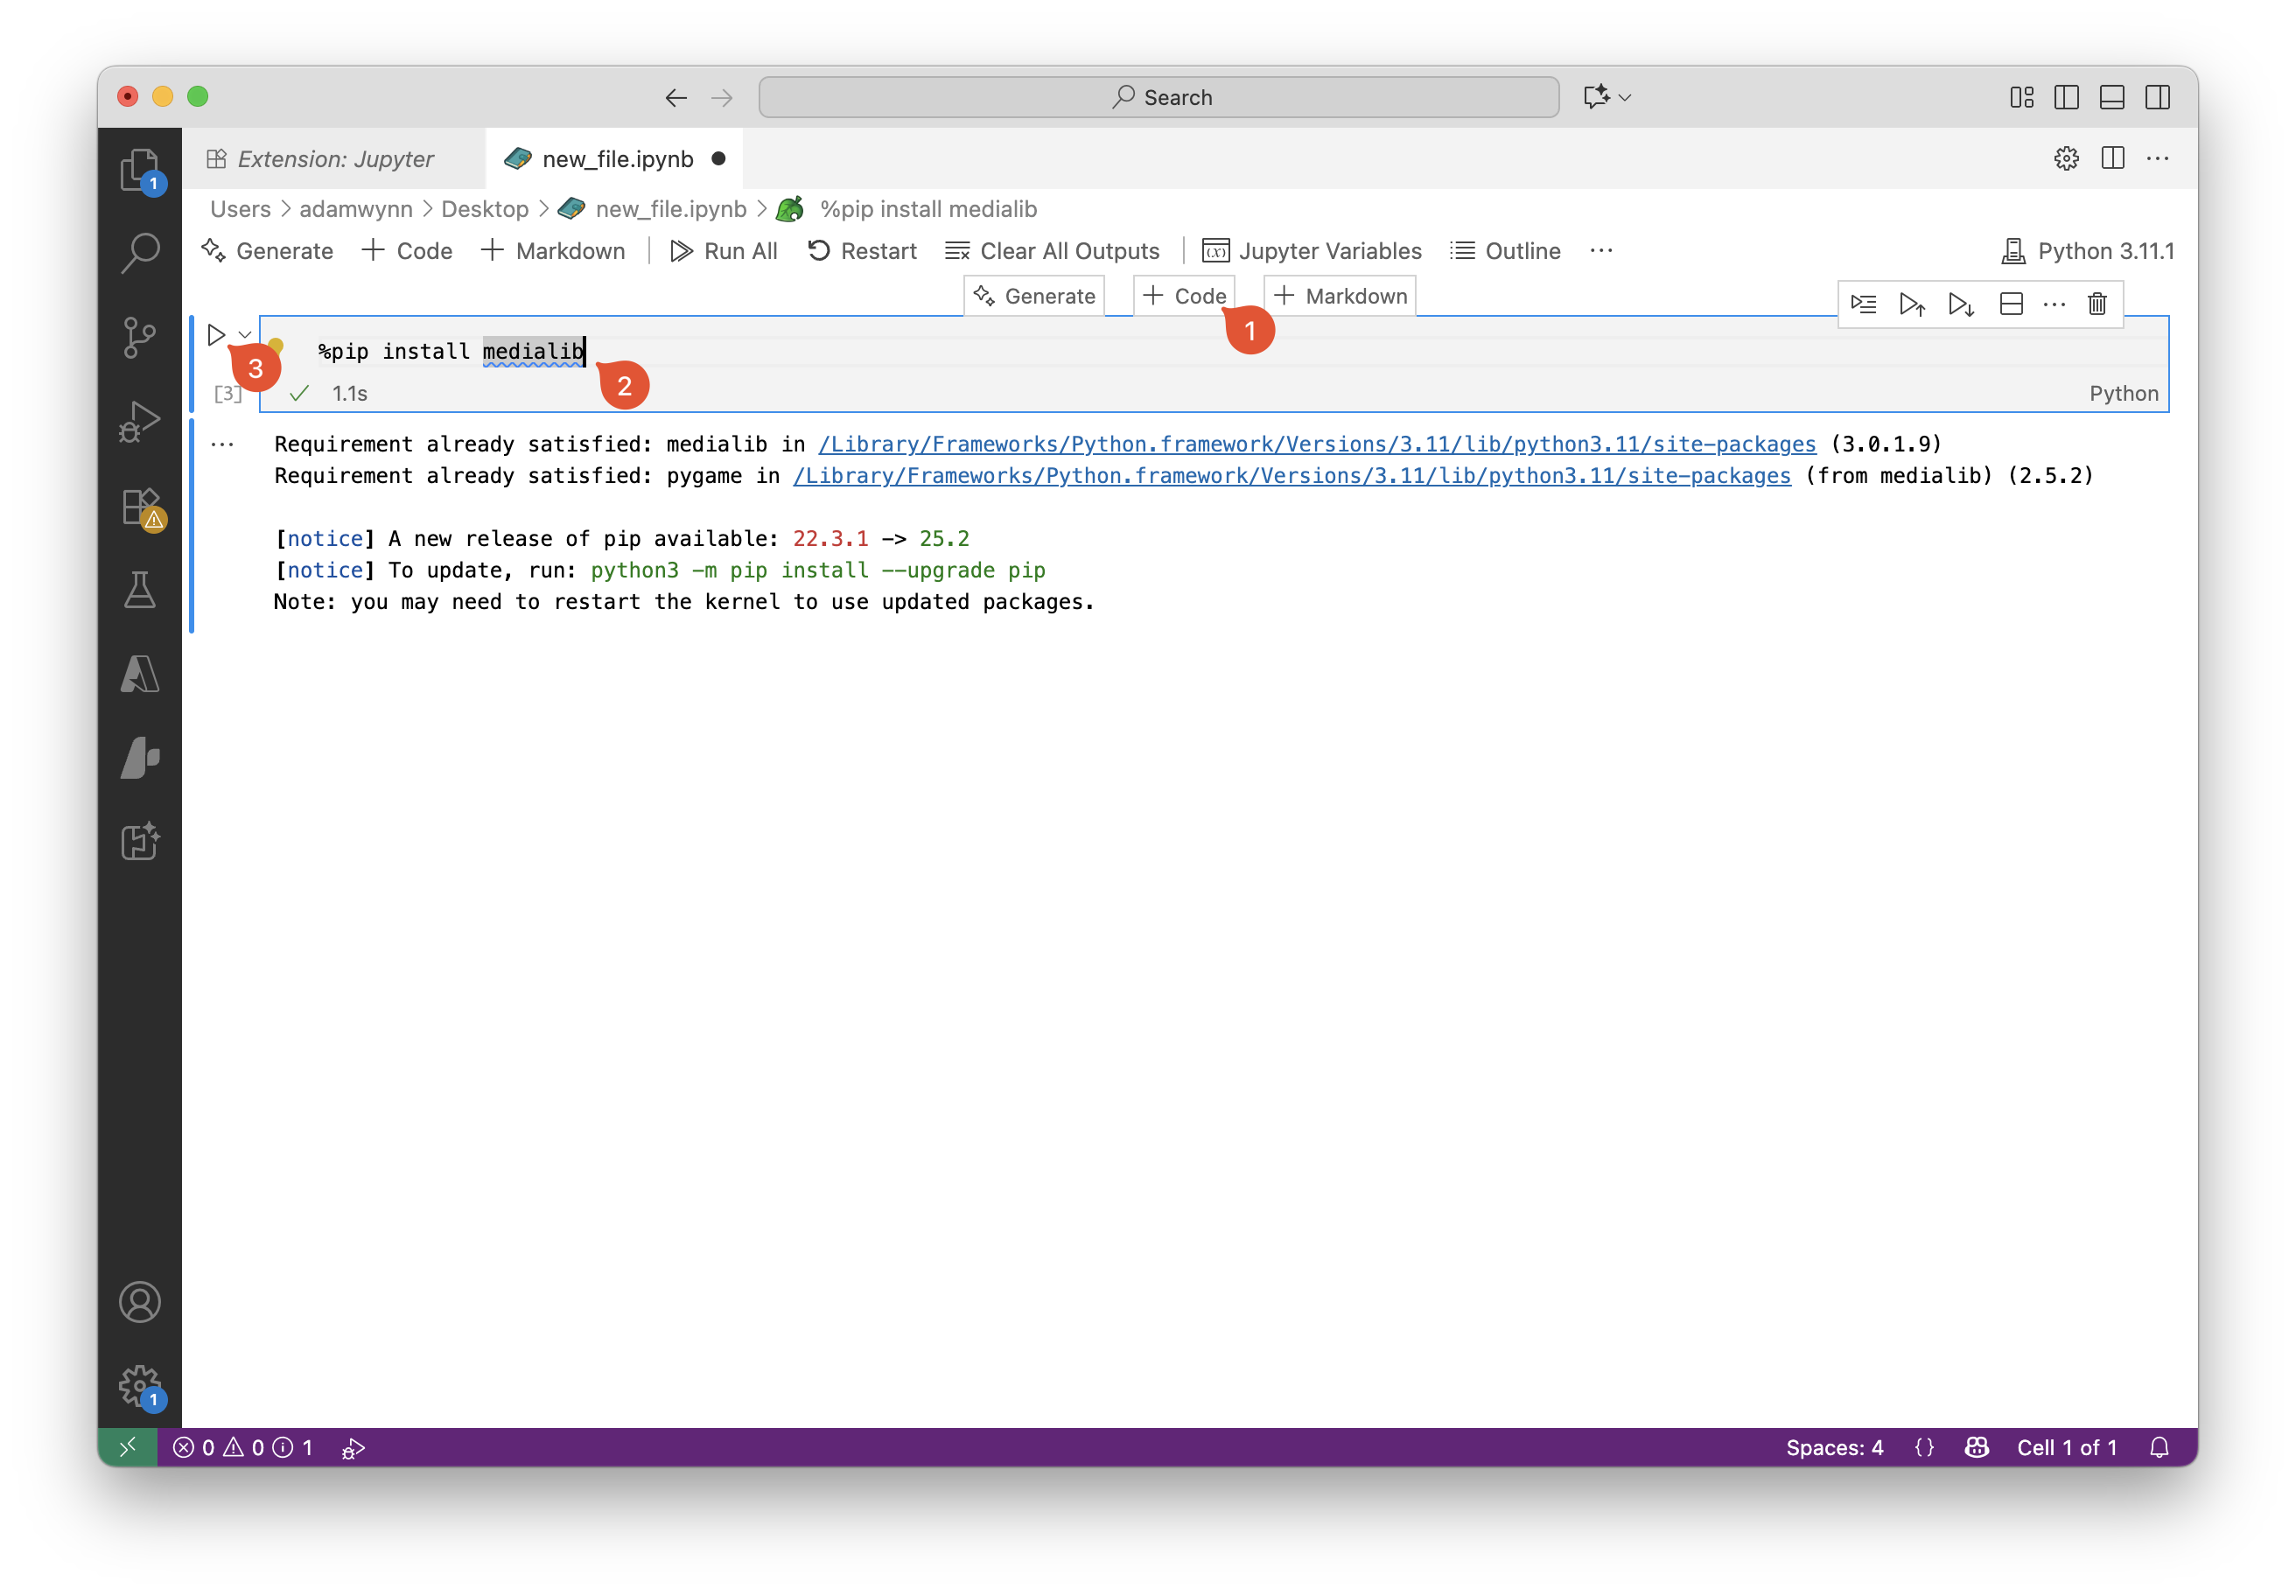
Task: Open the Copilot chat dropdown arrow
Action: [x=1625, y=97]
